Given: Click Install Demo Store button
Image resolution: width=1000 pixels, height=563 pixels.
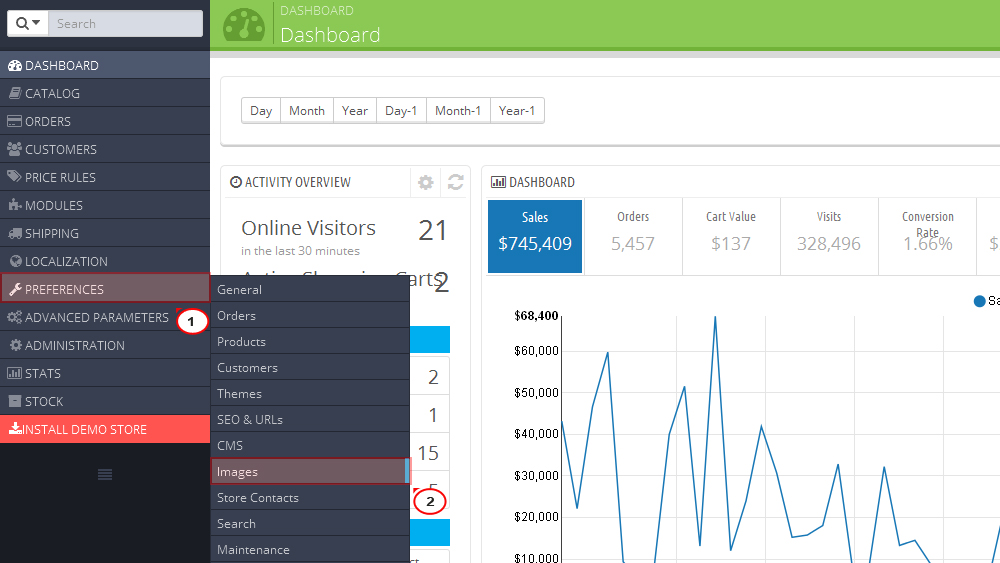Looking at the screenshot, I should 105,429.
